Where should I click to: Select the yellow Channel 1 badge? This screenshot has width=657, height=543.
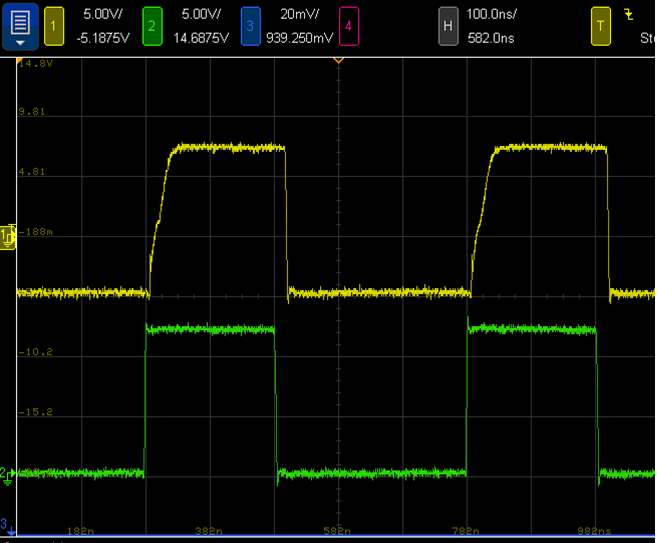54,26
